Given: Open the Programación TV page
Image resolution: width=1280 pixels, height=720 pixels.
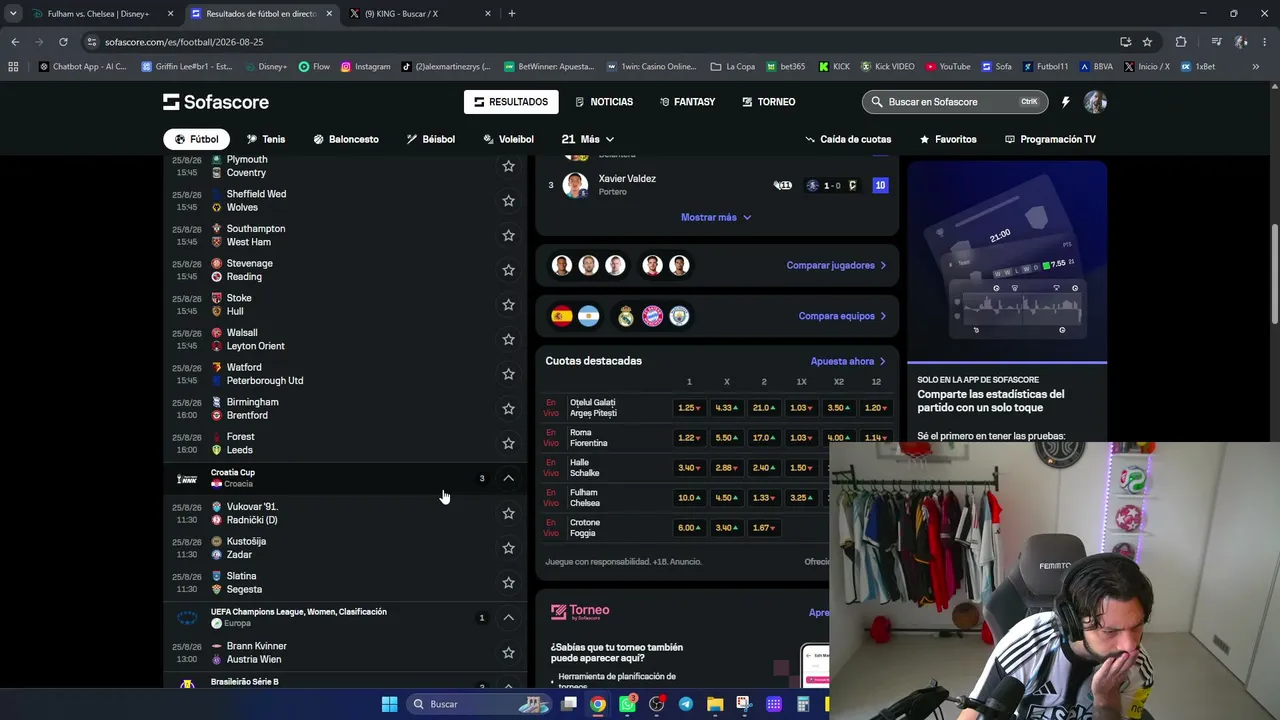Looking at the screenshot, I should pos(1050,139).
